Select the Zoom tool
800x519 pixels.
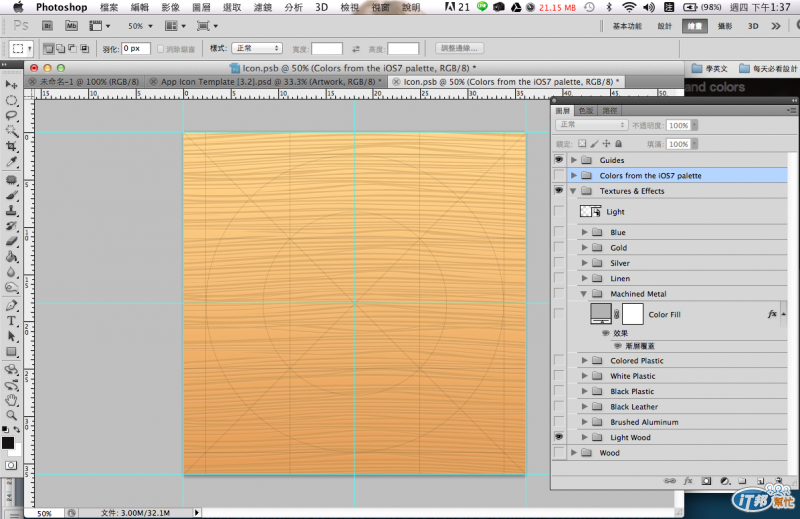tap(12, 415)
